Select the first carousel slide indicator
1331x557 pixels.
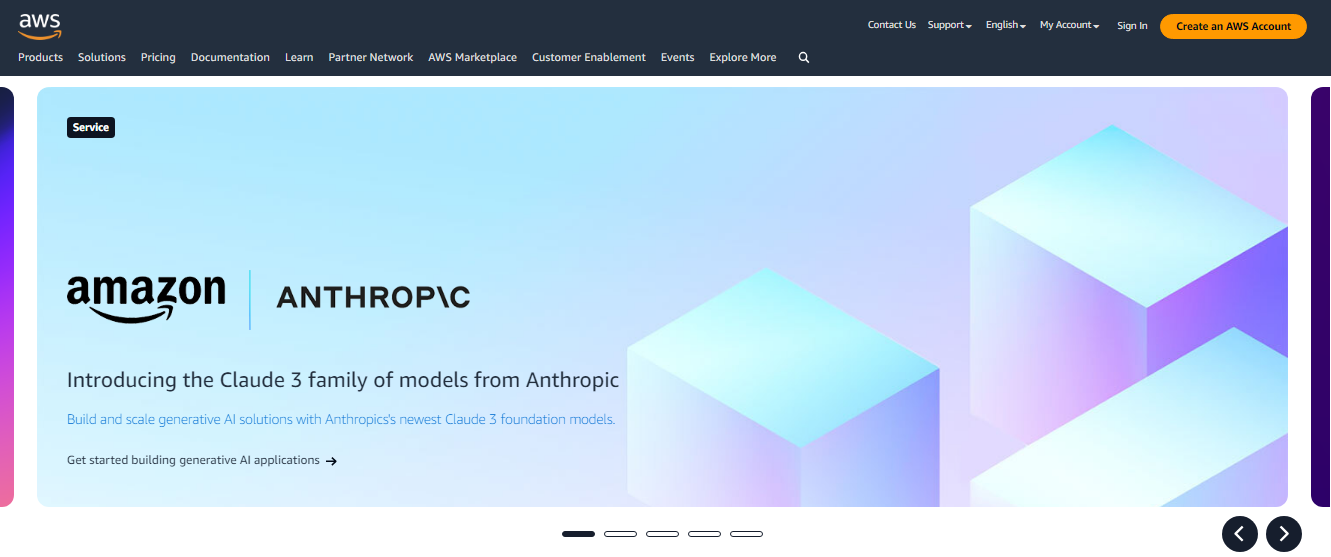coord(578,534)
